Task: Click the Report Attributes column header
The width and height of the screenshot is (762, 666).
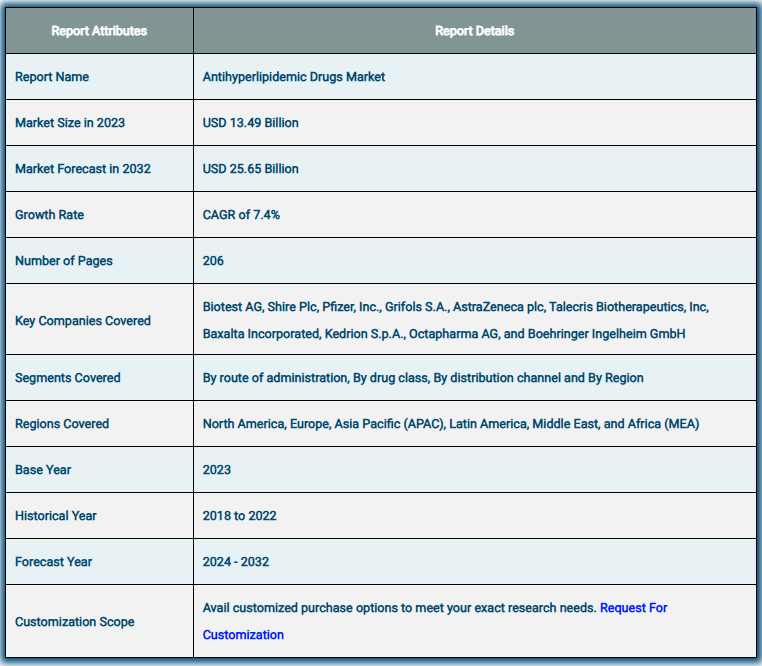Action: pyautogui.click(x=99, y=31)
